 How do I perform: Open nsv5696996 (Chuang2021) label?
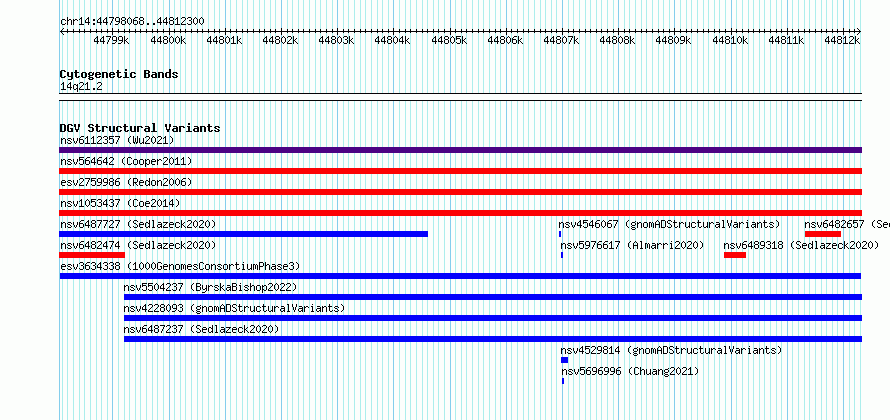[631, 371]
